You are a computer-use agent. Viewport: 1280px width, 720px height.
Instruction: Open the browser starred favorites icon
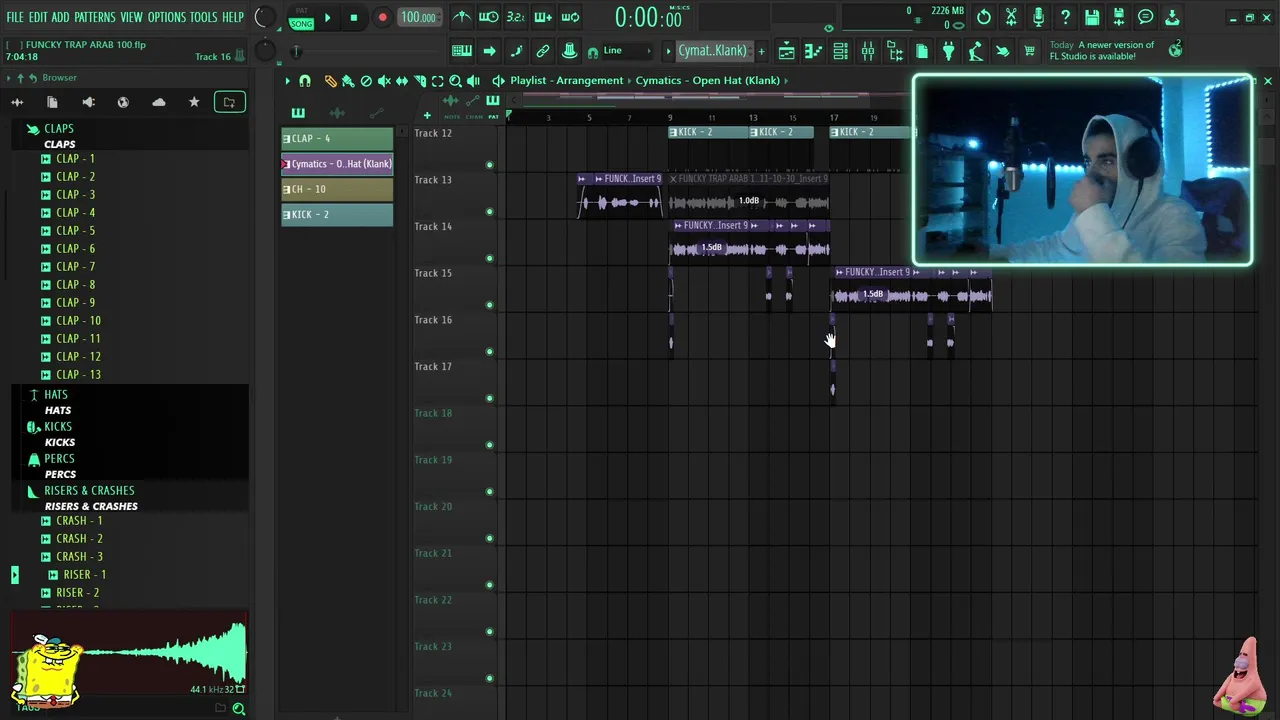pyautogui.click(x=194, y=102)
